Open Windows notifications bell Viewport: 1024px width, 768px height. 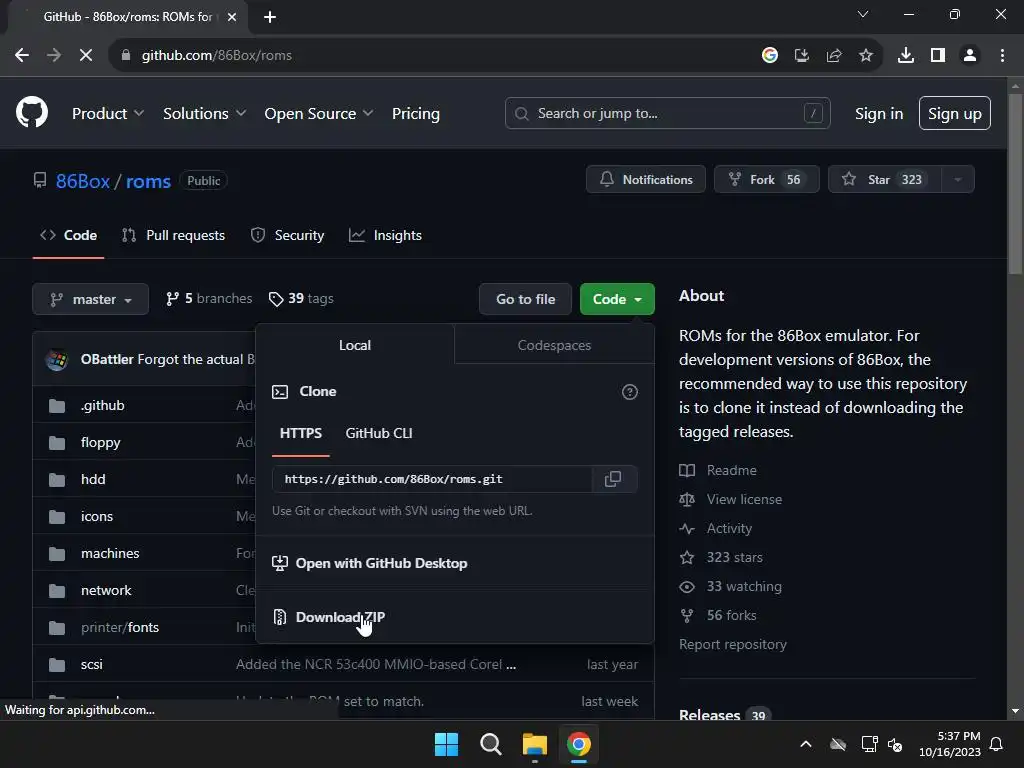coord(997,744)
